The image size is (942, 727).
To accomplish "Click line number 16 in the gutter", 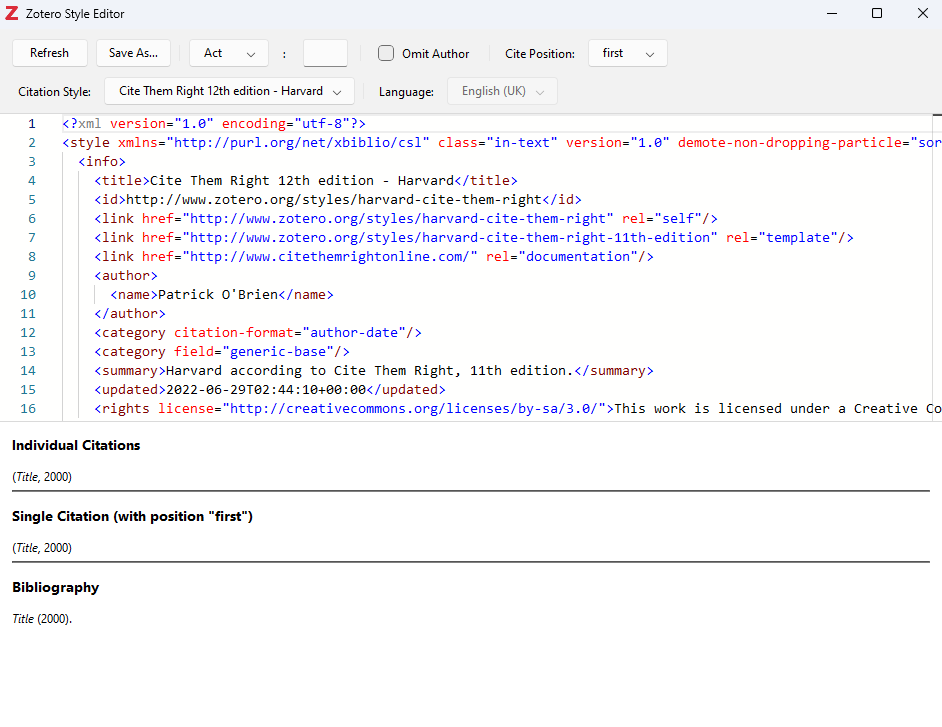I will pyautogui.click(x=28, y=409).
